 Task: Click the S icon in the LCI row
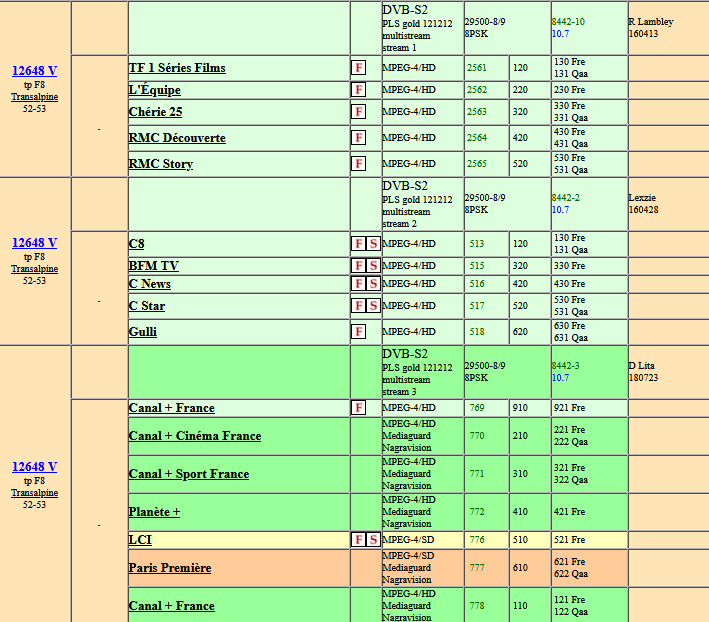(373, 540)
